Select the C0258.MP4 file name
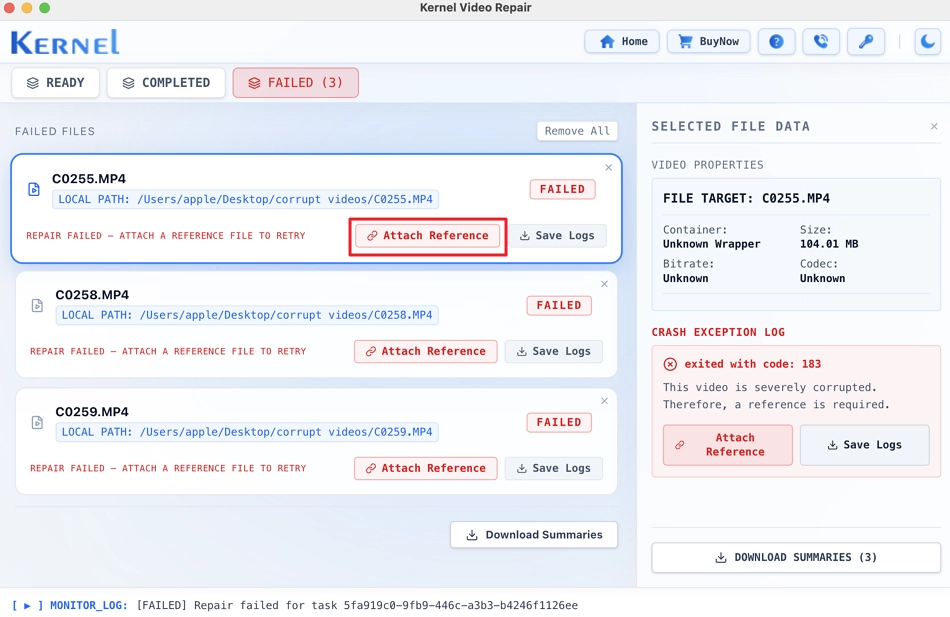This screenshot has width=950, height=617. click(x=92, y=295)
